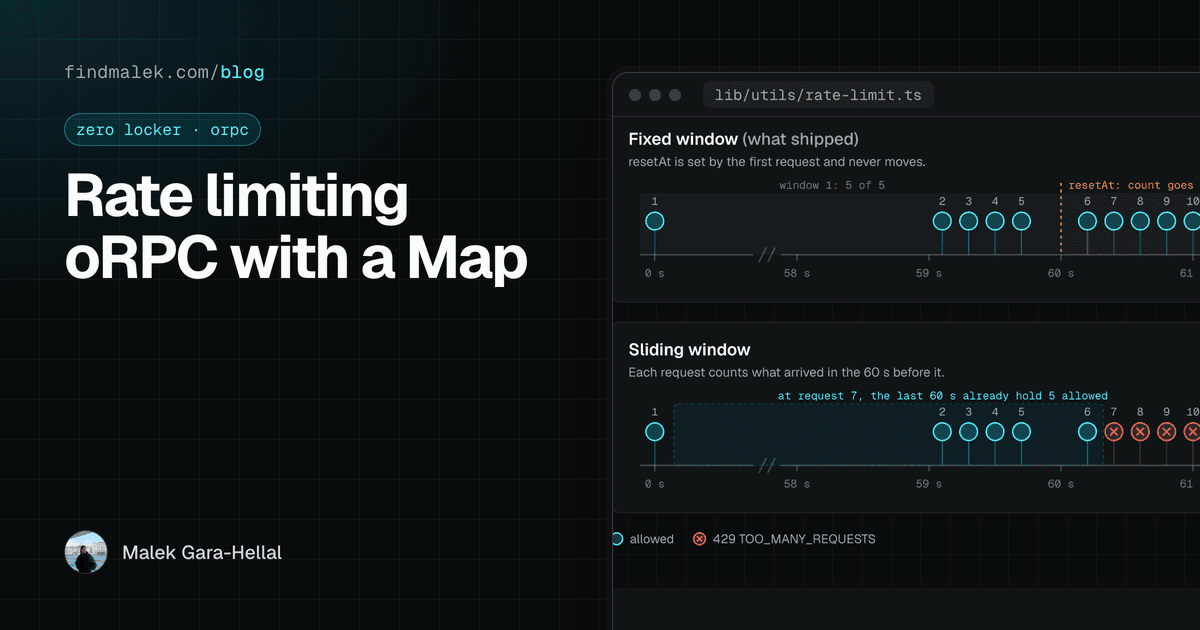This screenshot has width=1200, height=630.
Task: Click the '59 s' axis label in the Sliding window chart
Action: 929,484
